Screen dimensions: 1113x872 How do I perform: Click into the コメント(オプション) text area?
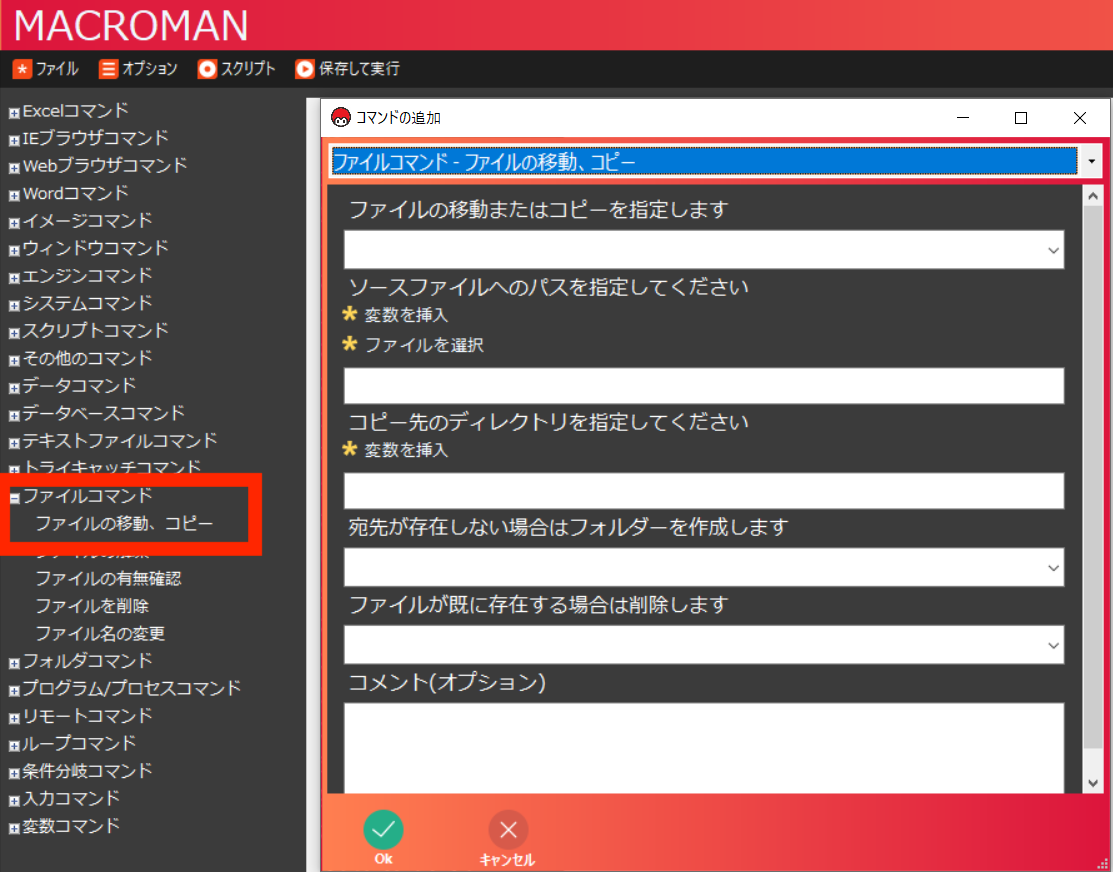click(704, 748)
